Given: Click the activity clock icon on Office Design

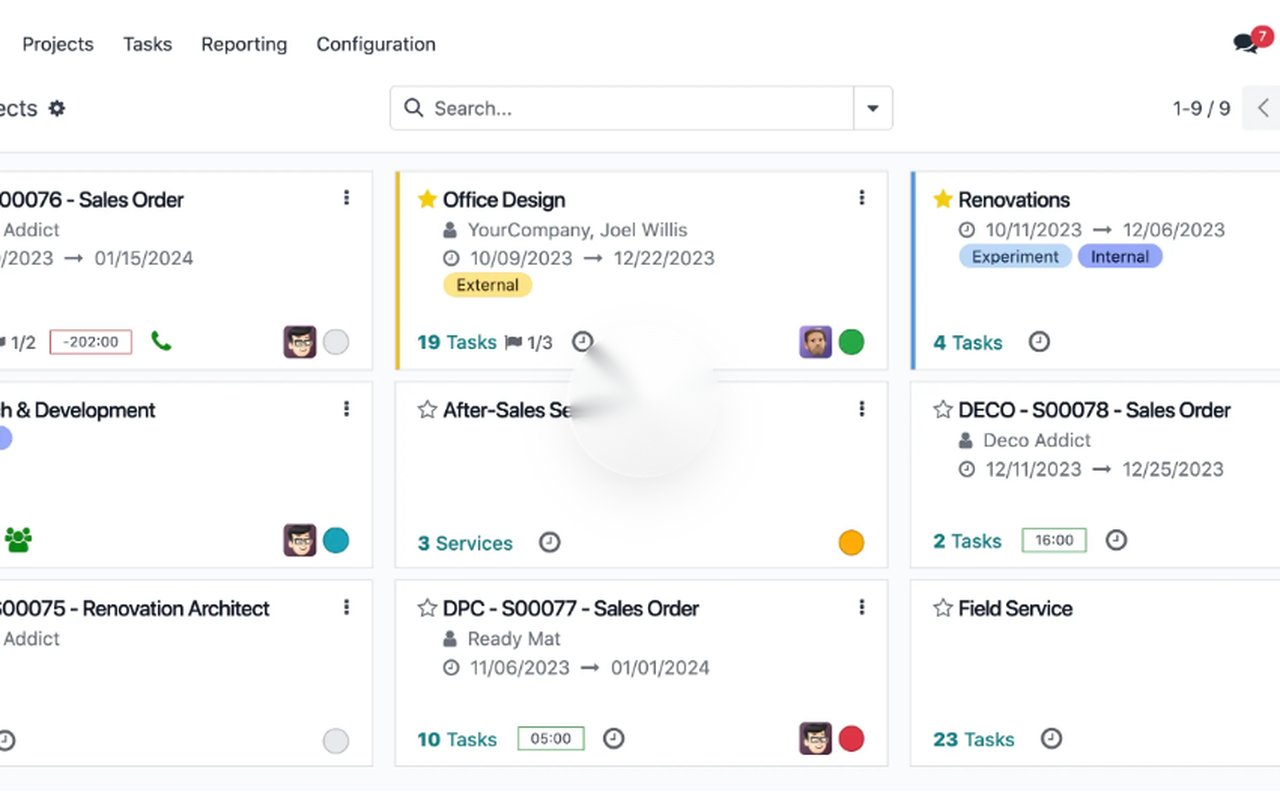Looking at the screenshot, I should click(x=582, y=342).
